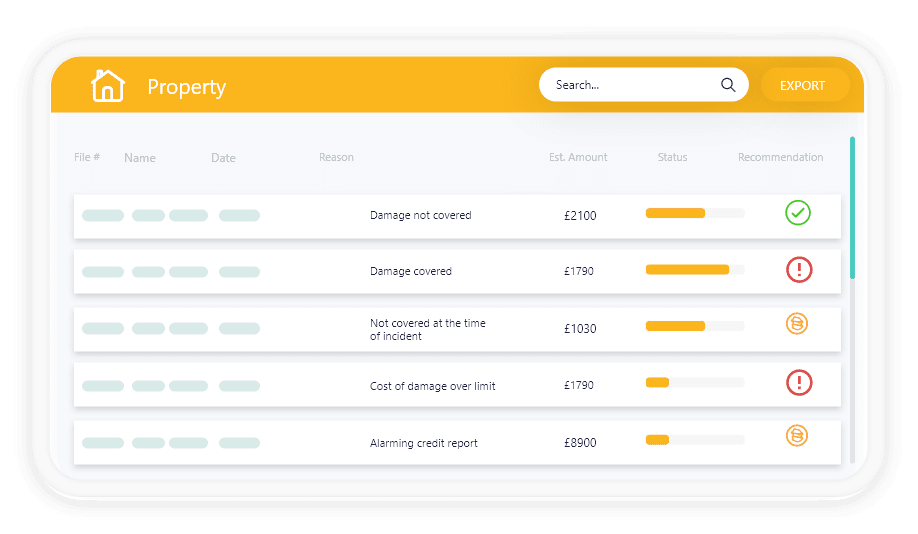Click the Property house icon
The image size is (918, 534).
tap(108, 85)
